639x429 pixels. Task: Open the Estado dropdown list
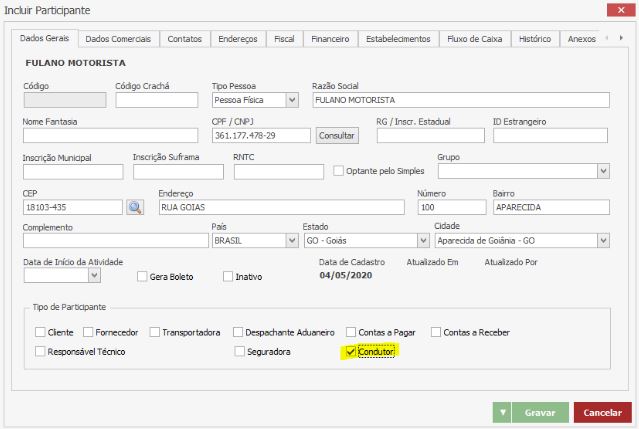coord(422,241)
